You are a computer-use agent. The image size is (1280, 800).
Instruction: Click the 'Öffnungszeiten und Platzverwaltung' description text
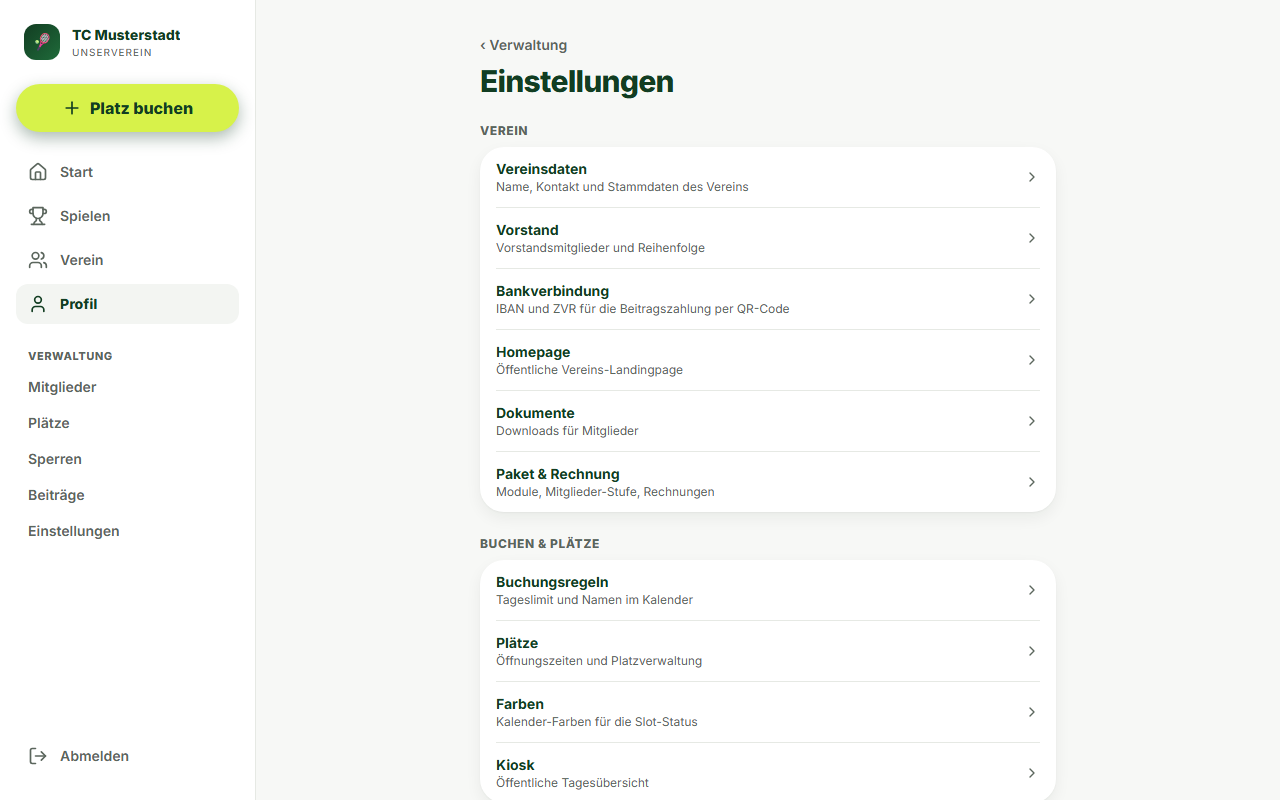point(599,661)
